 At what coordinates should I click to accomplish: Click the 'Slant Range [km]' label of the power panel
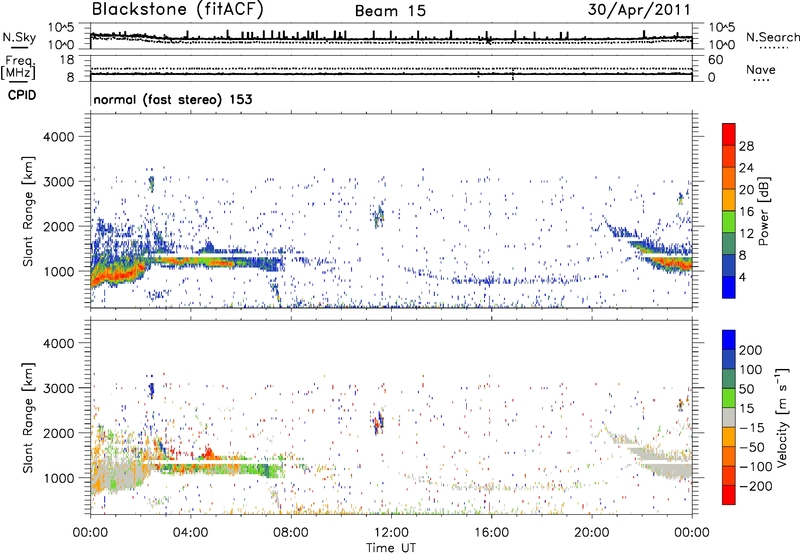pyautogui.click(x=28, y=211)
